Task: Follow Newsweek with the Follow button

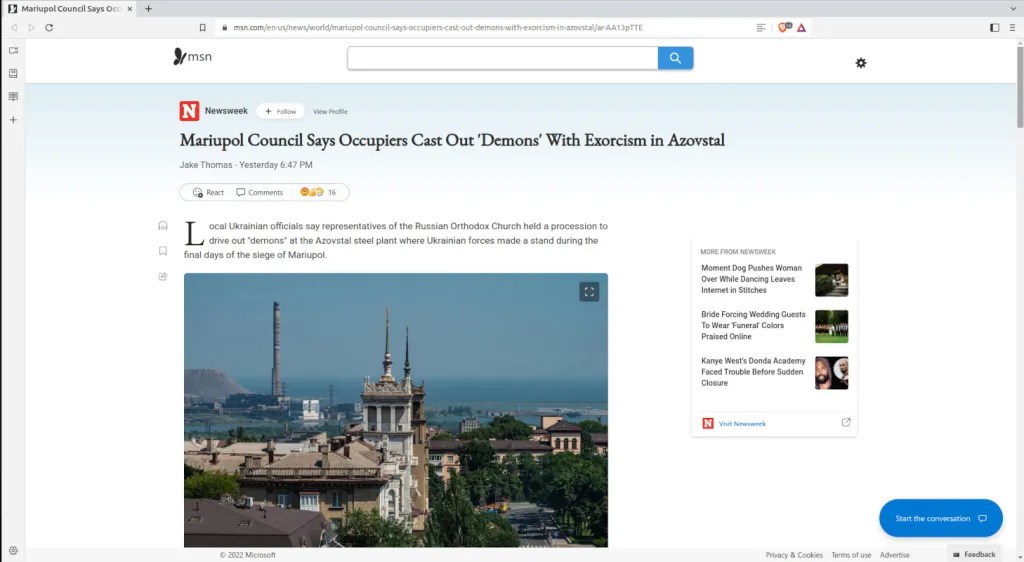Action: pos(280,111)
